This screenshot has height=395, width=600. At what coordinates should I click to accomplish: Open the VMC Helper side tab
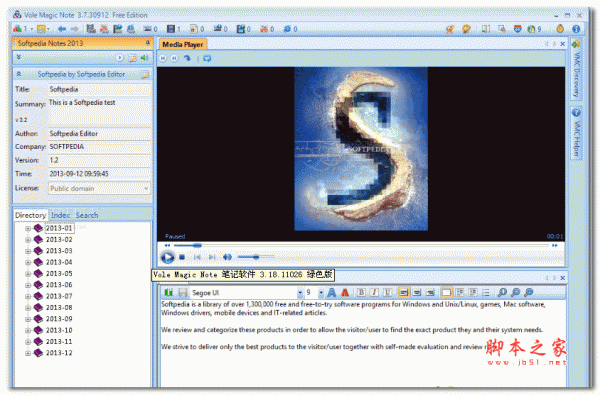click(x=576, y=132)
